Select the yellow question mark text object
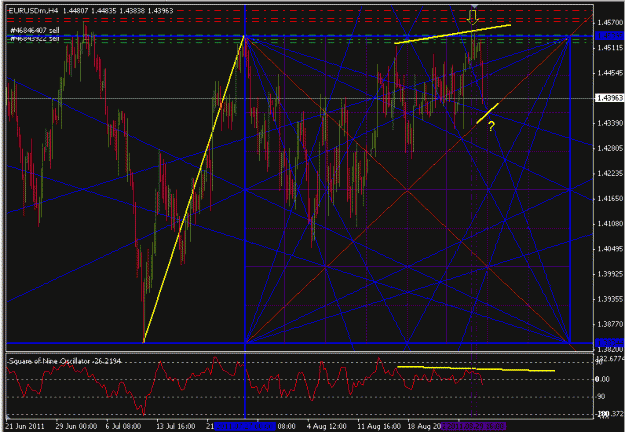625x432 pixels. pos(491,127)
